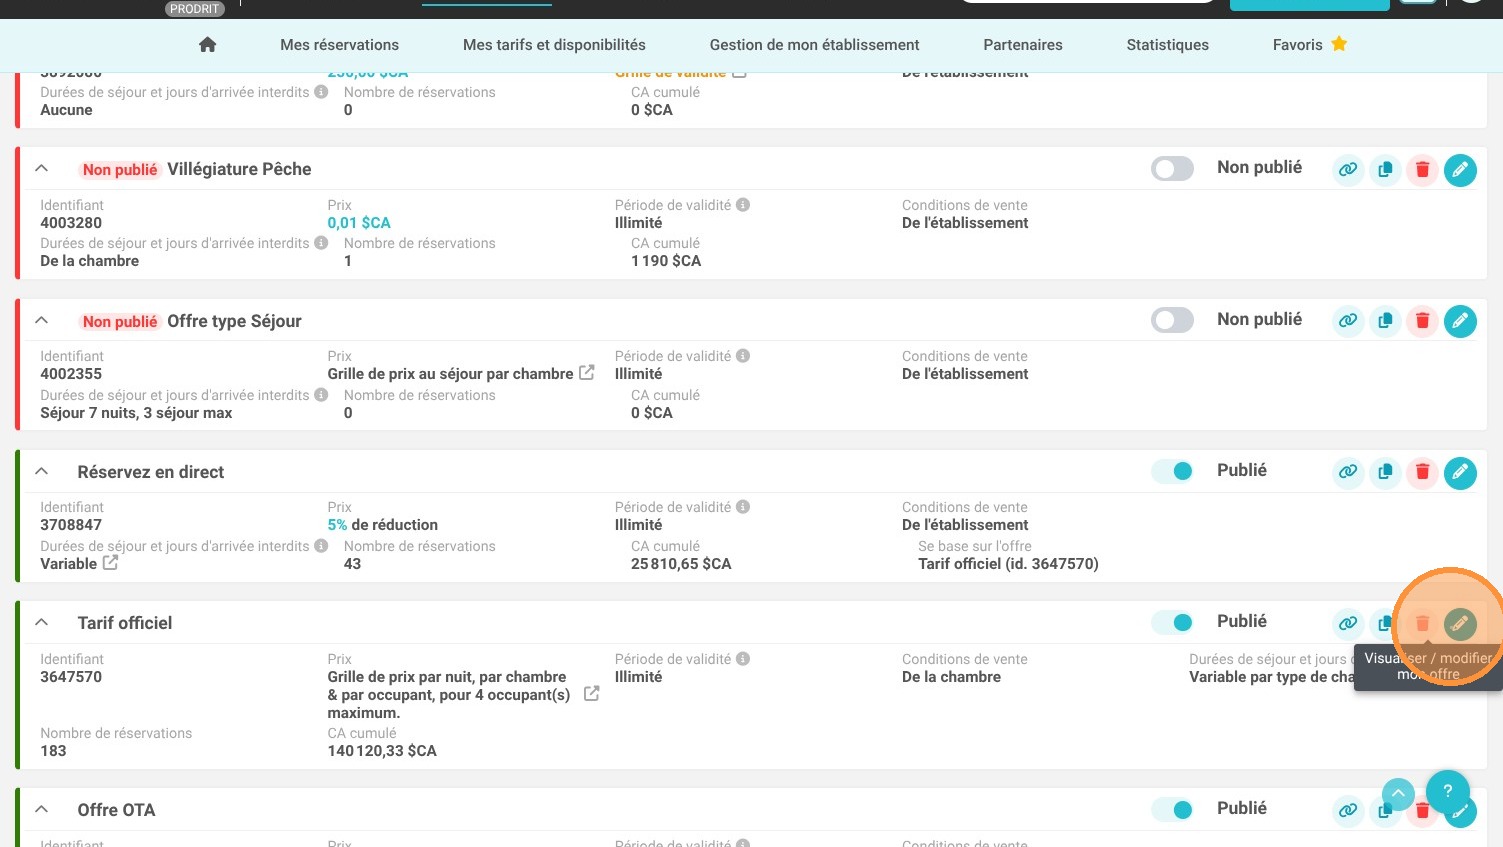
Task: Show info on Réservez en direct stay durations
Action: point(321,546)
